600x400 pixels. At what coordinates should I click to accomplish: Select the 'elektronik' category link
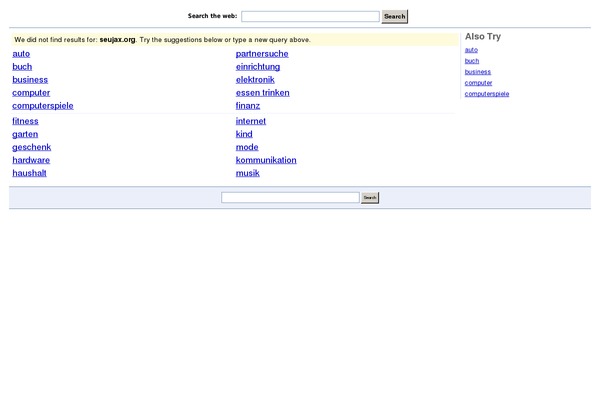coord(255,80)
